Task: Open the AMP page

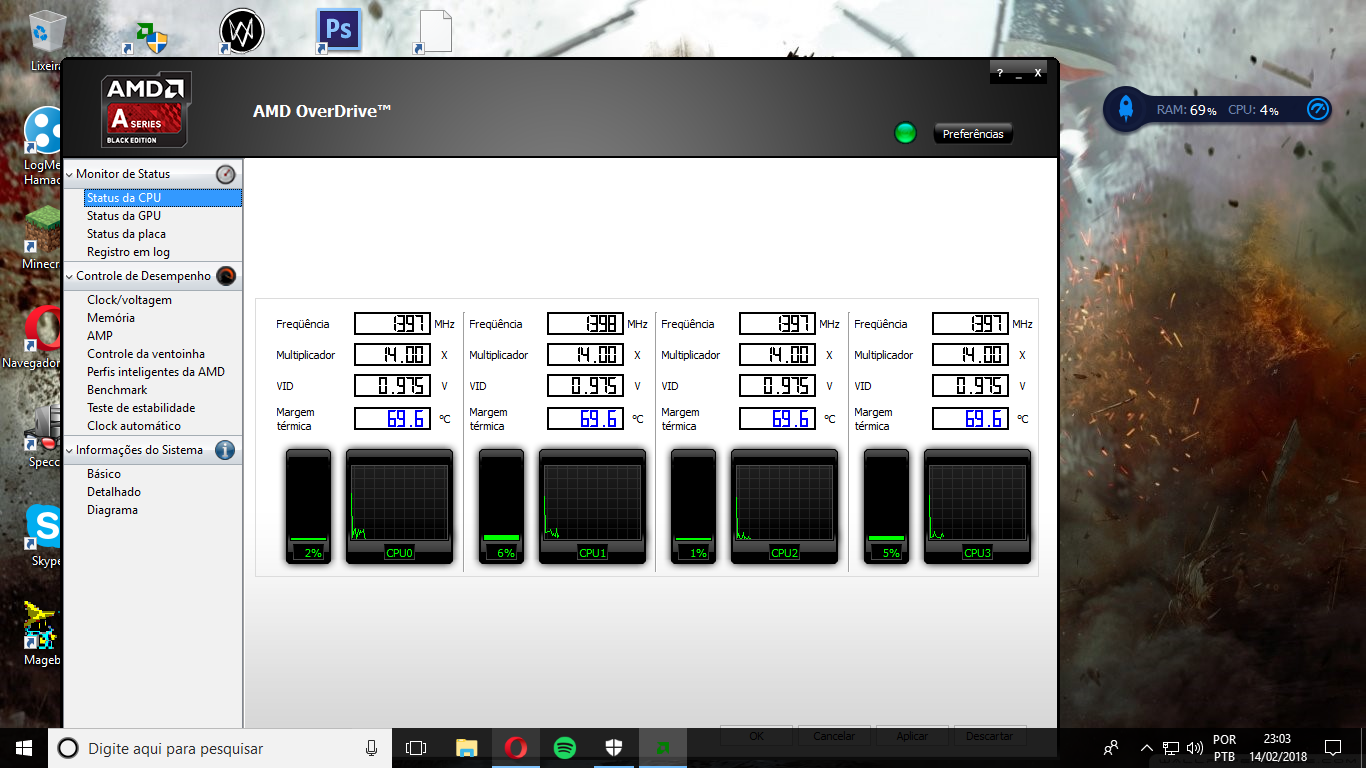Action: 100,336
